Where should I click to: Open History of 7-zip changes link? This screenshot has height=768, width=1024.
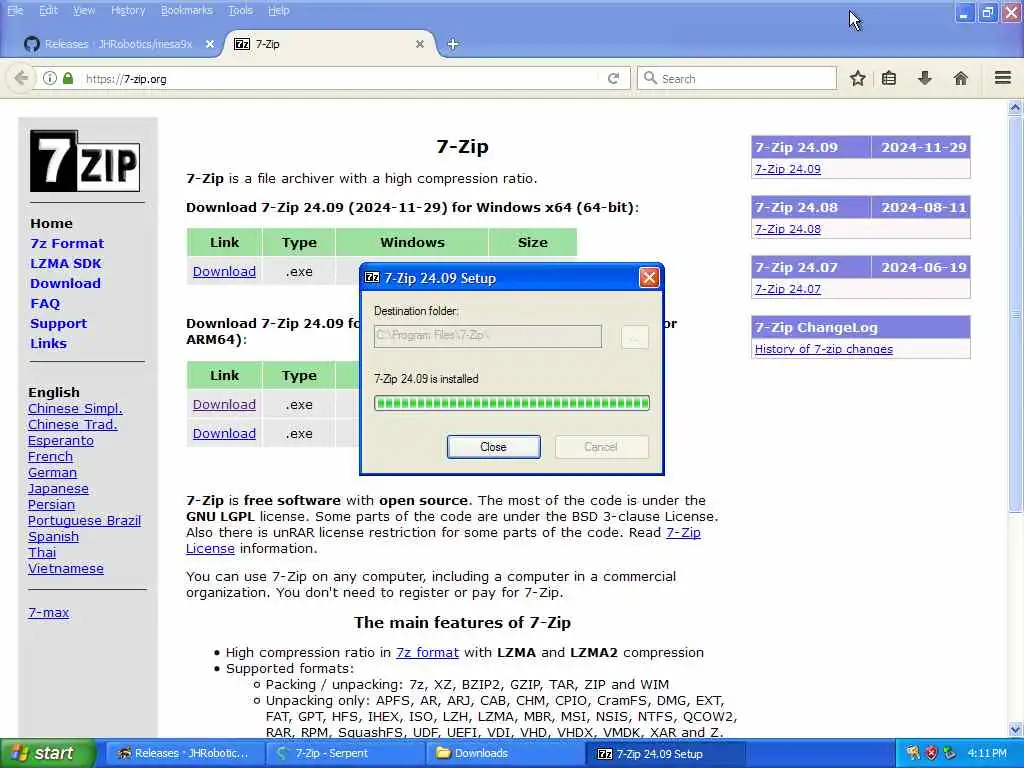[x=824, y=349]
